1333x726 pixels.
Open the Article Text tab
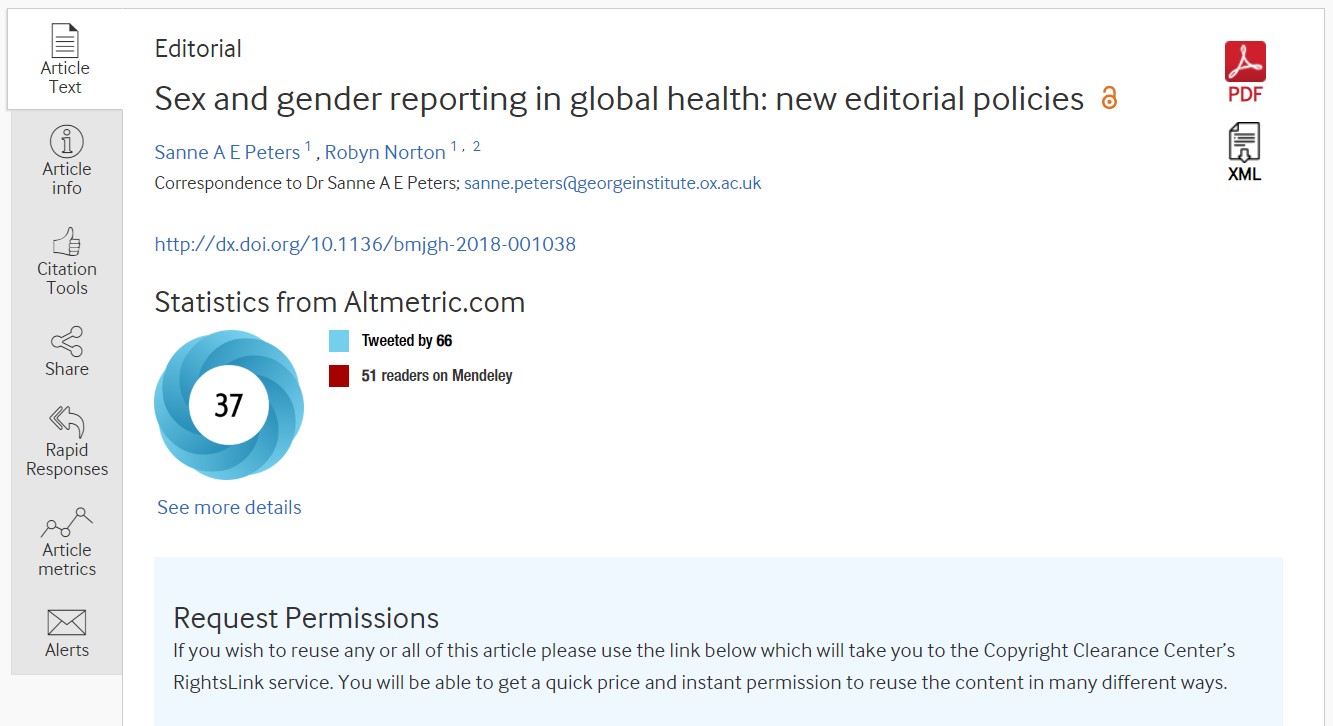coord(65,60)
